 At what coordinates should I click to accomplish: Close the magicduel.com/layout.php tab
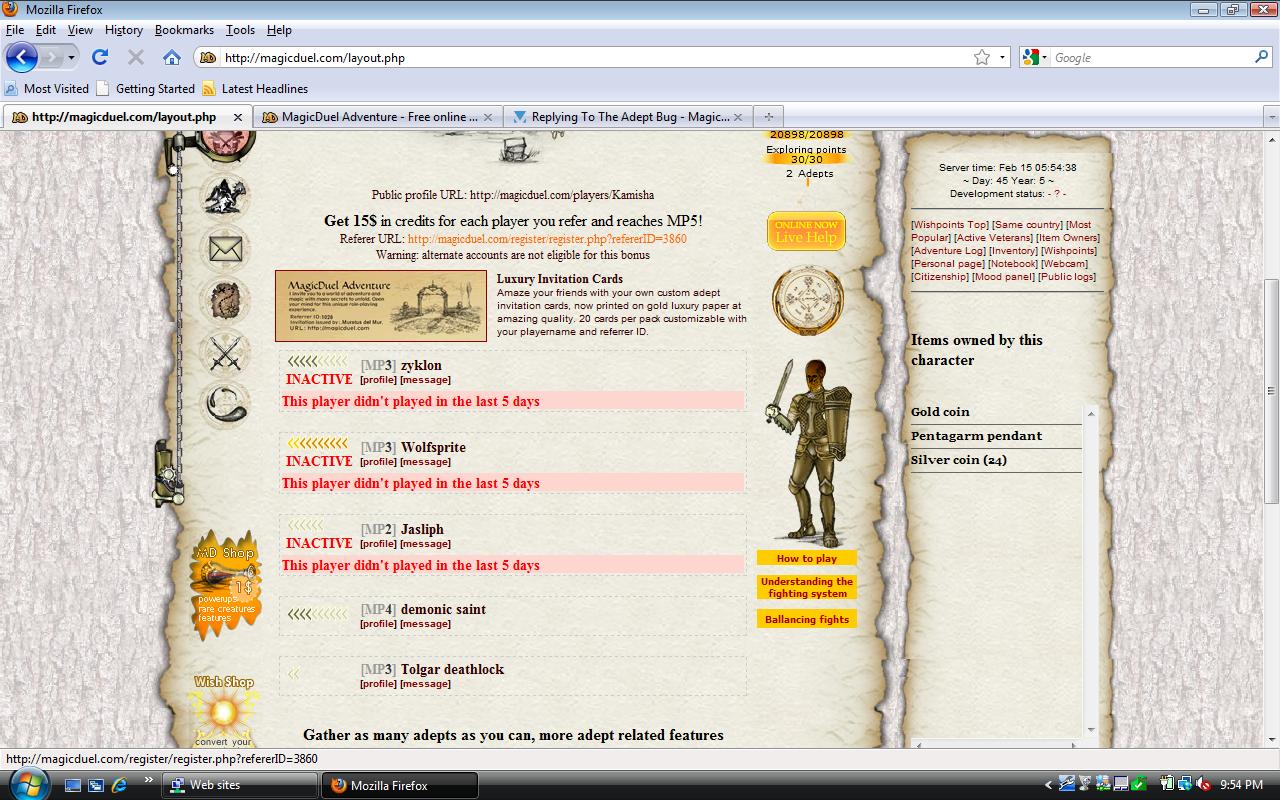click(x=238, y=117)
